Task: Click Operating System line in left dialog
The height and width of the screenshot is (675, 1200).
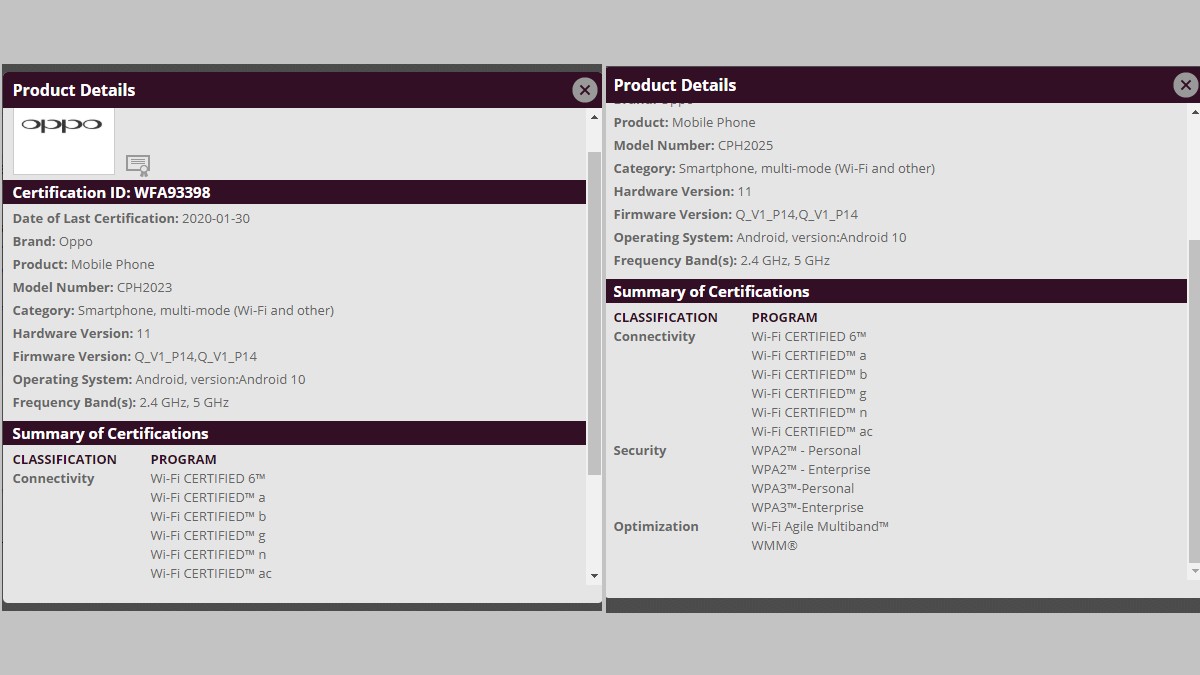Action: [x=159, y=379]
